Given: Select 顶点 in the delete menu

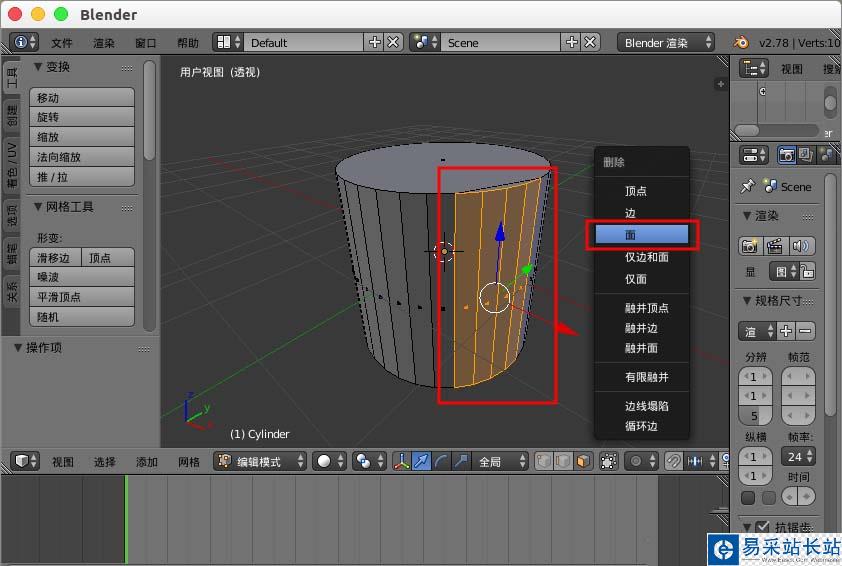Looking at the screenshot, I should (x=641, y=191).
